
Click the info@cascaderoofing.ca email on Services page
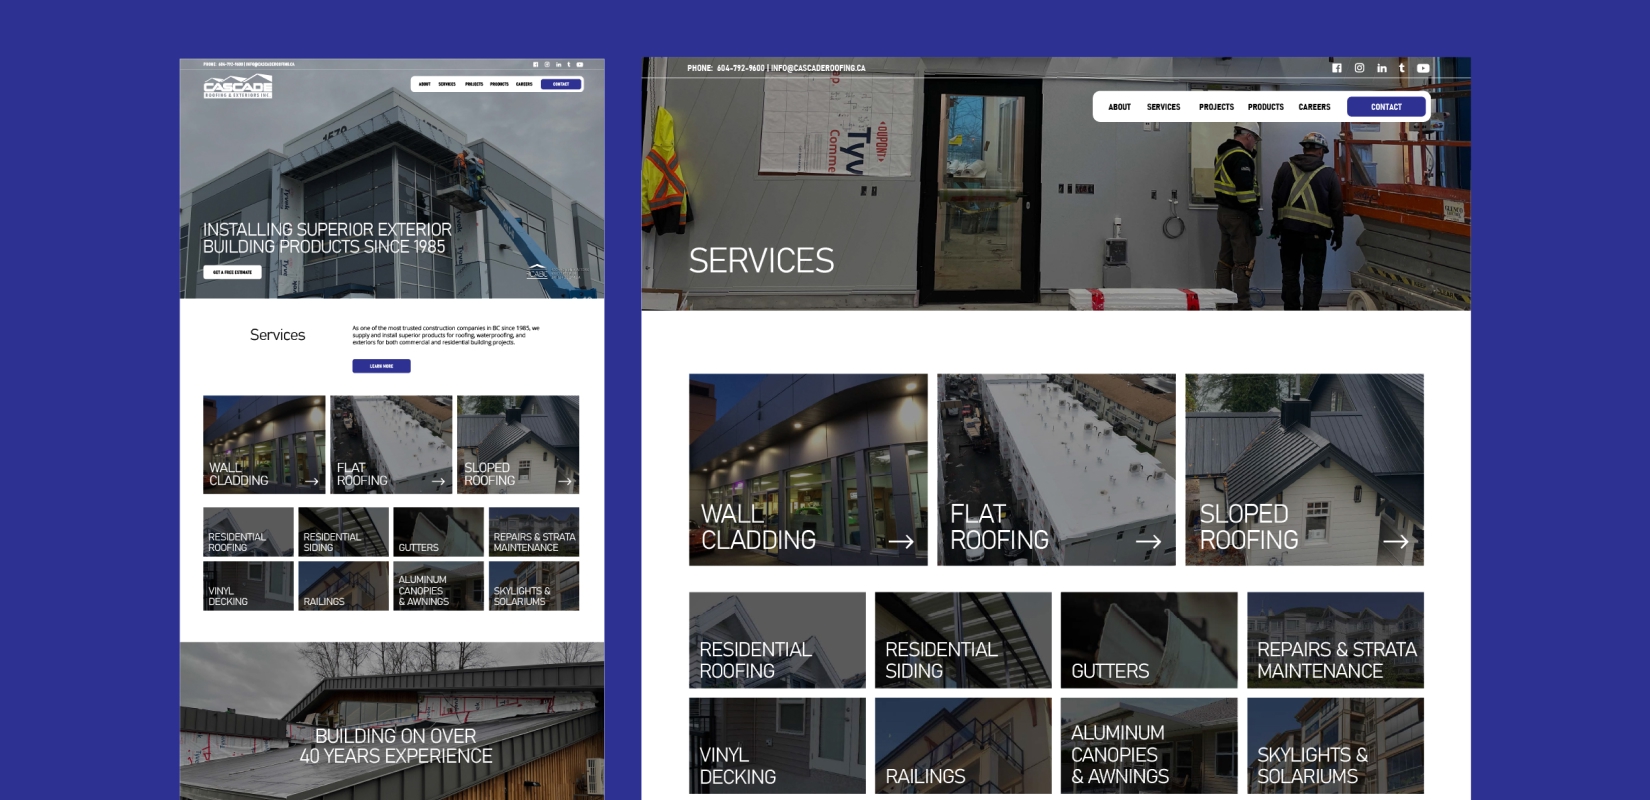pos(818,68)
